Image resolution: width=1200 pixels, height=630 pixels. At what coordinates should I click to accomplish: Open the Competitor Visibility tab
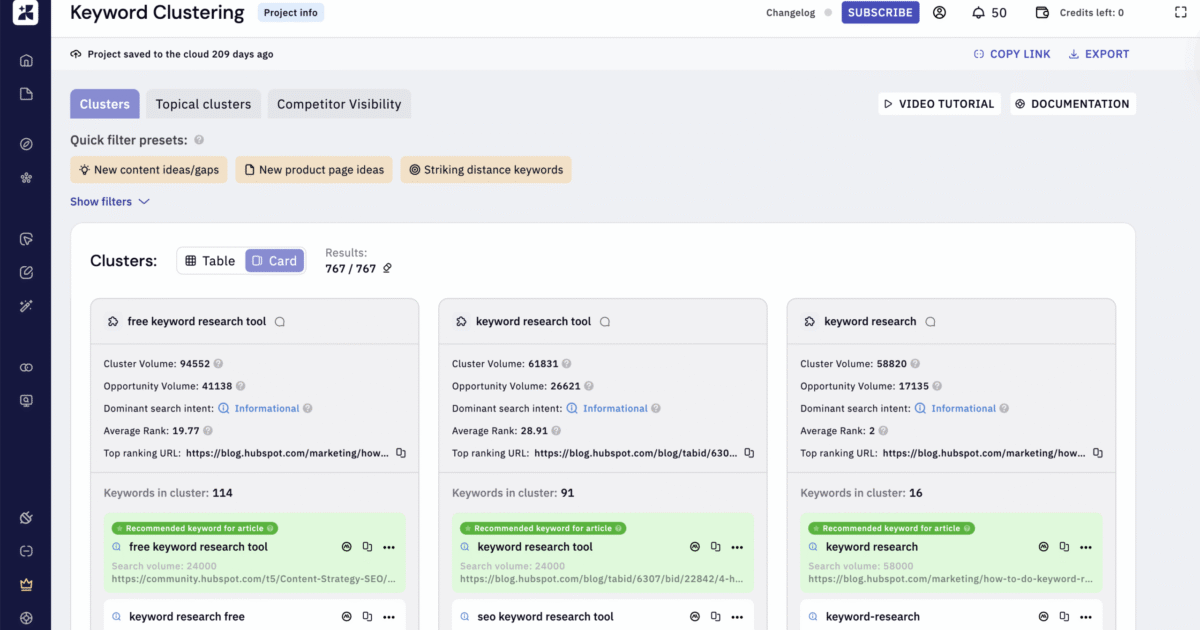(x=339, y=104)
